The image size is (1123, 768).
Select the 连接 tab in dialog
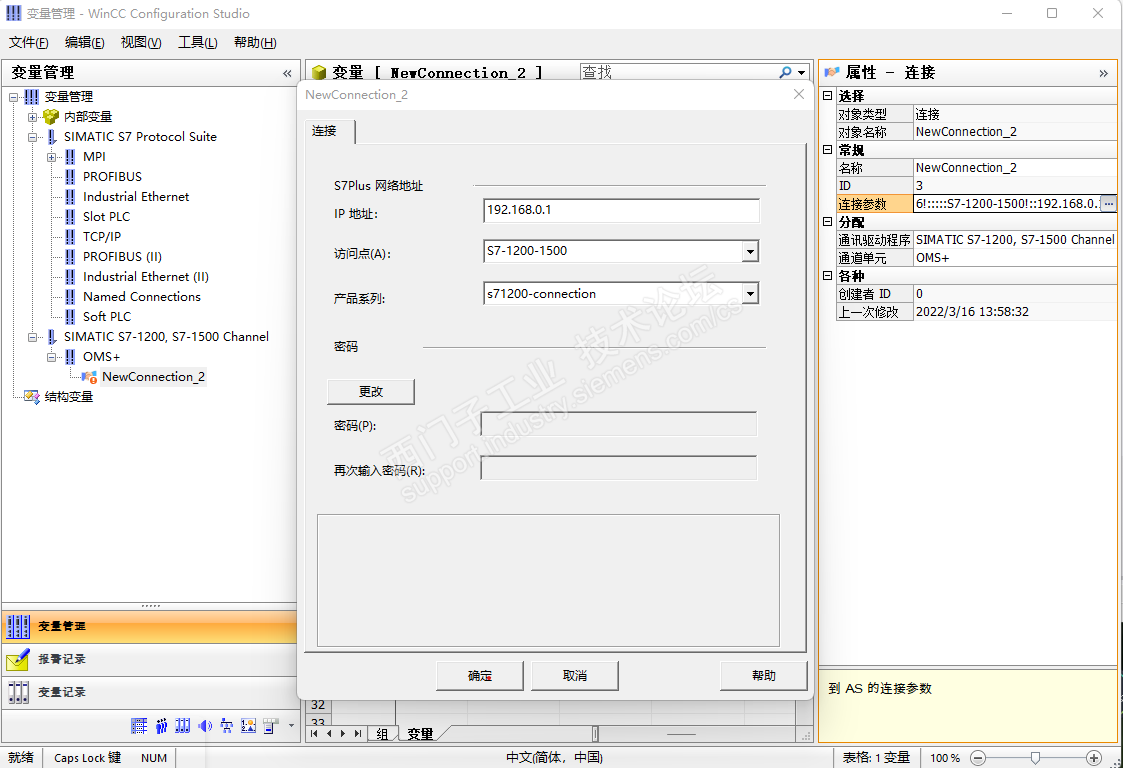329,131
